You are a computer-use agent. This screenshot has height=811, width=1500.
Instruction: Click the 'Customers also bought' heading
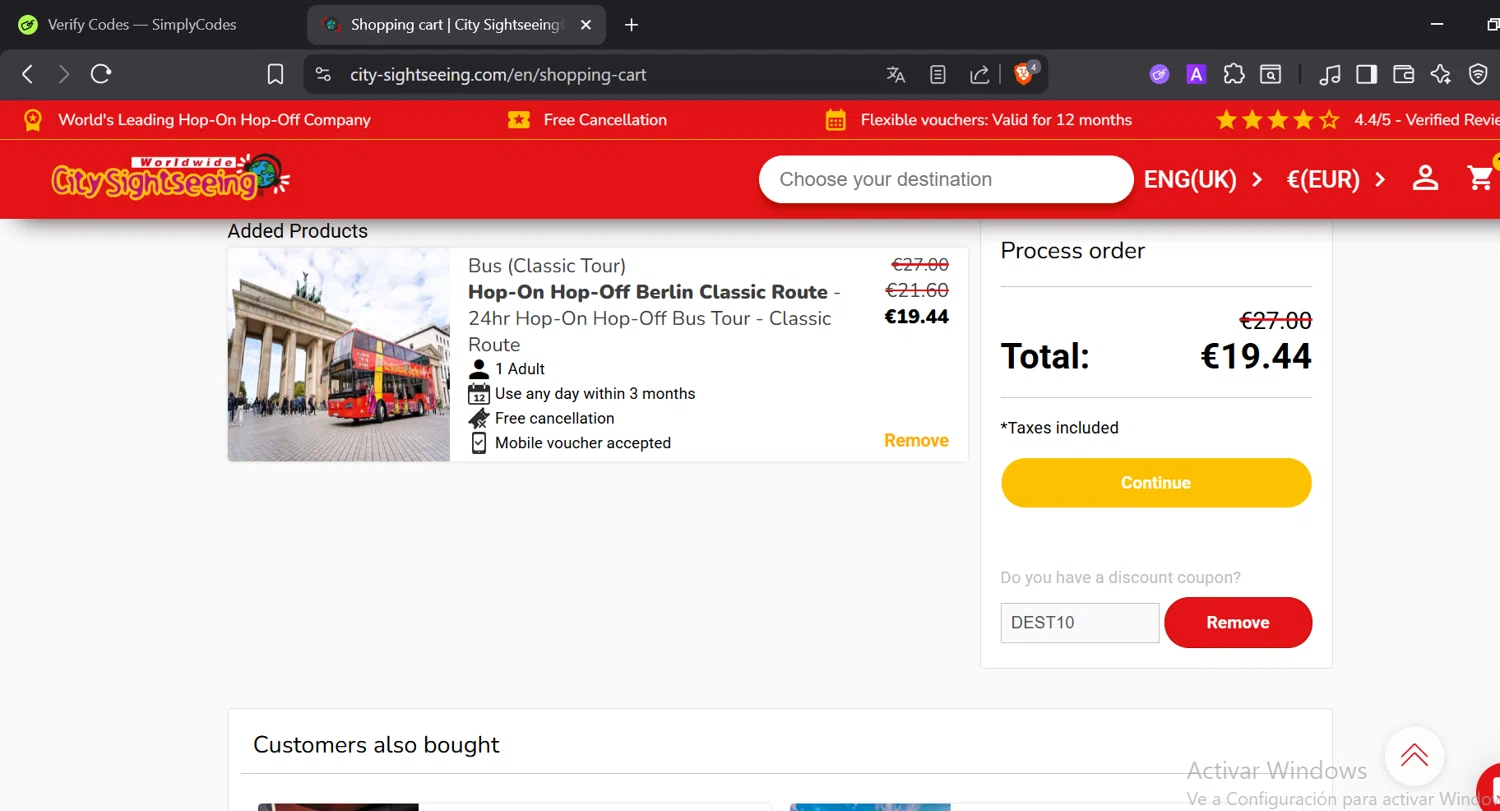click(x=376, y=745)
